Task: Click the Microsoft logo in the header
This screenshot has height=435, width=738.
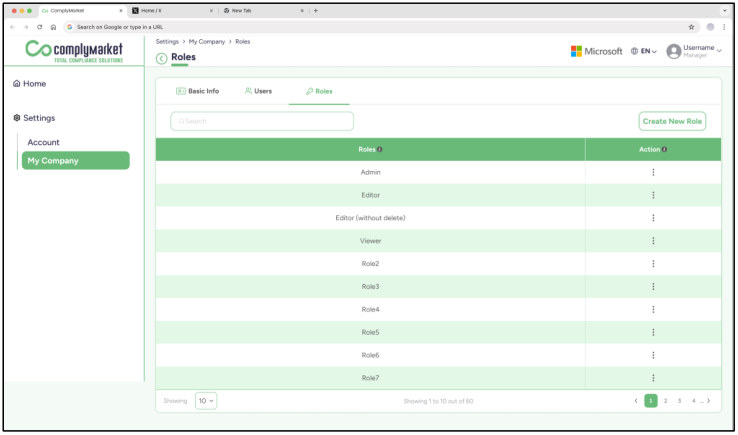Action: click(x=596, y=51)
